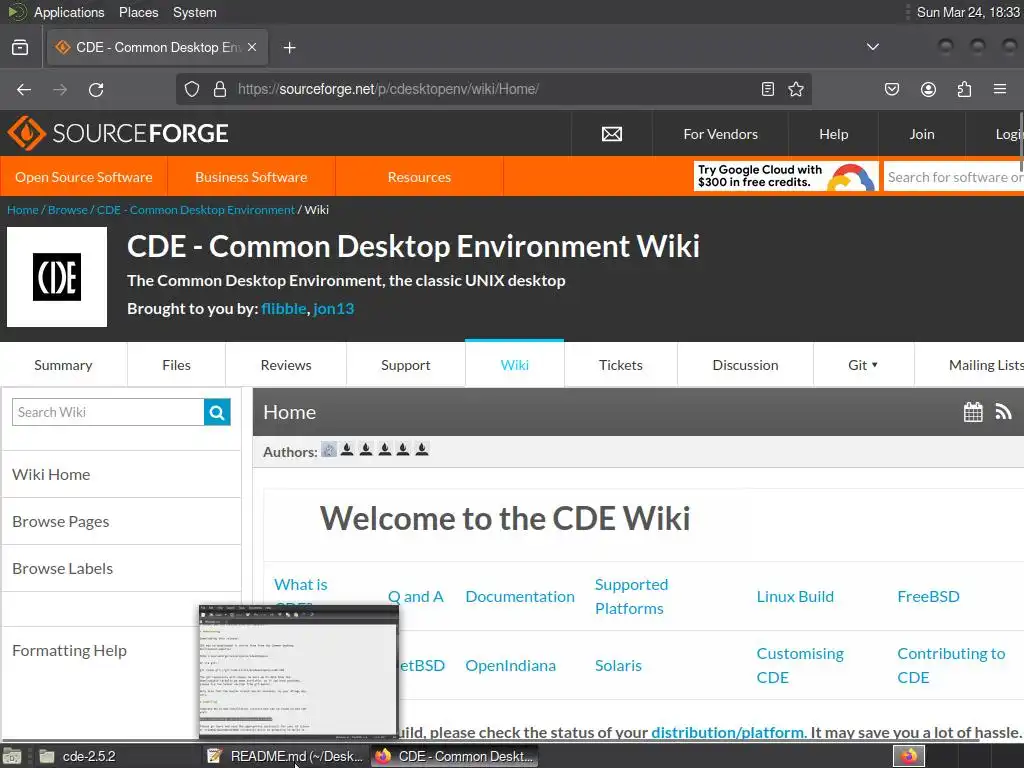1024x768 pixels.
Task: Click the last author avatar icon
Action: 422,449
